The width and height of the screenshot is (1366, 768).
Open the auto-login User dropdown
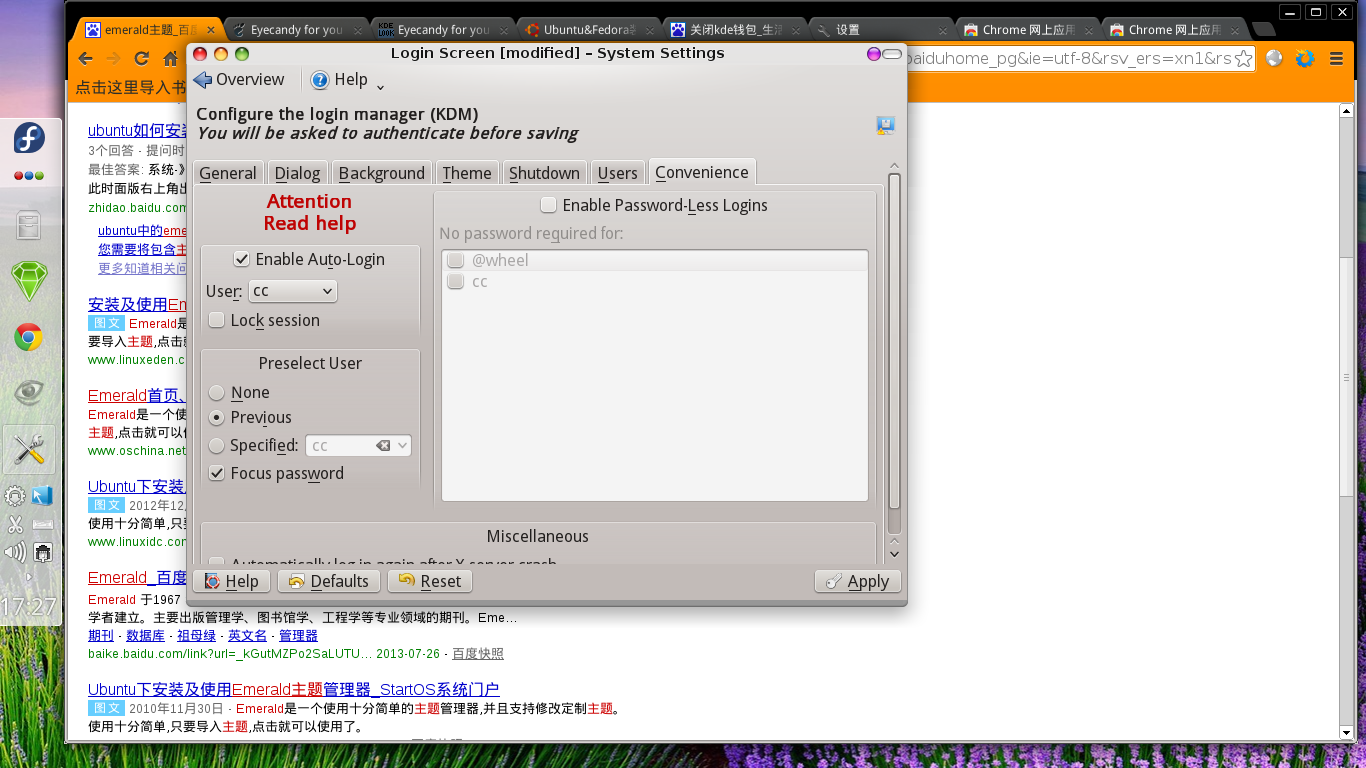pyautogui.click(x=292, y=291)
